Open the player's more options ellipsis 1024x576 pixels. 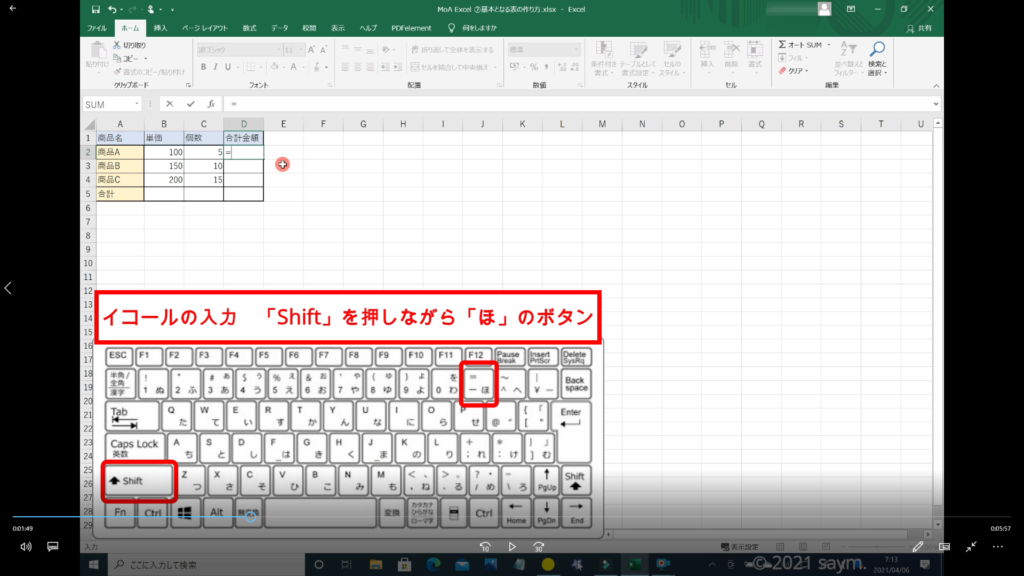click(x=997, y=547)
